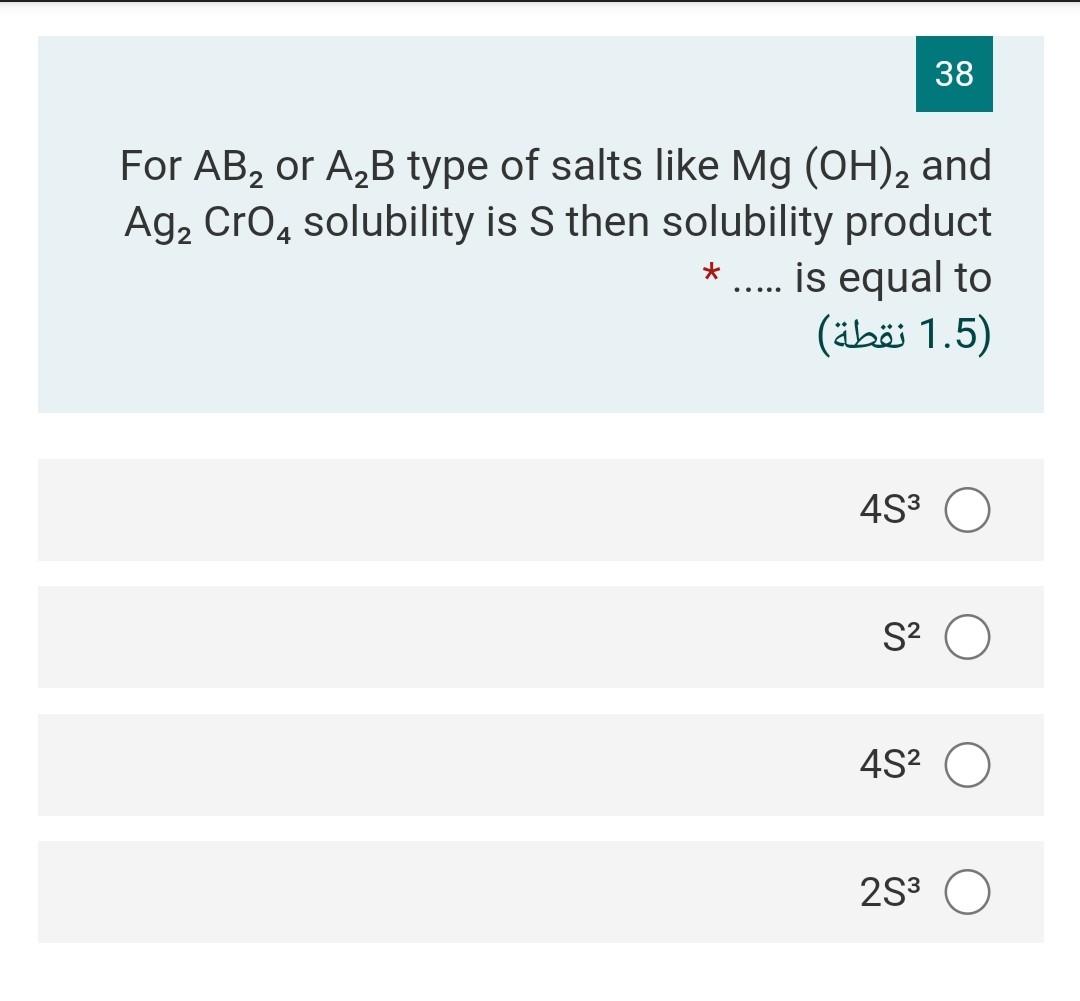Select the 4S² answer radio button
1080x1001 pixels.
point(966,765)
